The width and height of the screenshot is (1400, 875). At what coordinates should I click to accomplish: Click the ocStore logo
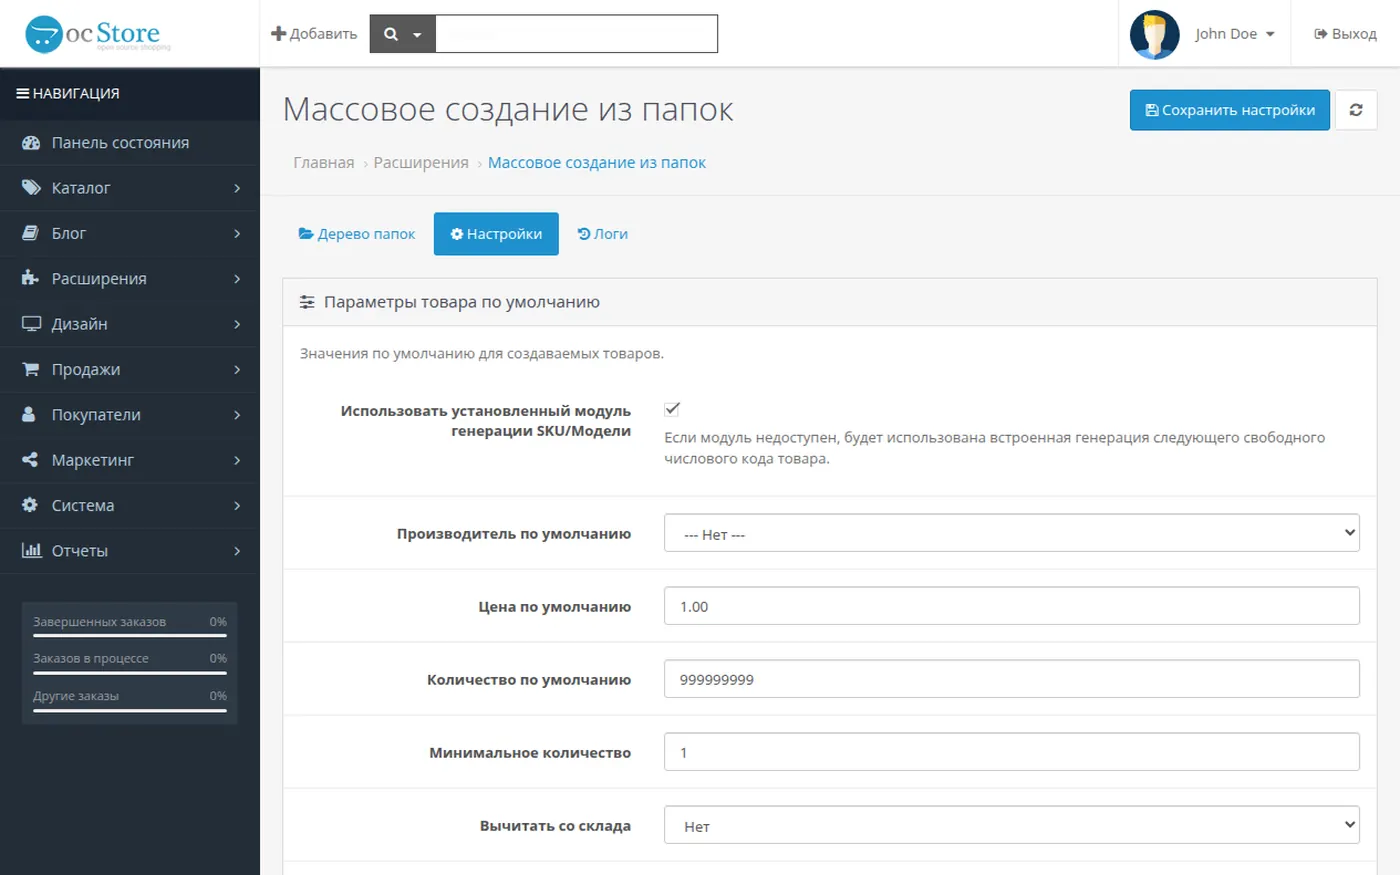[x=98, y=34]
